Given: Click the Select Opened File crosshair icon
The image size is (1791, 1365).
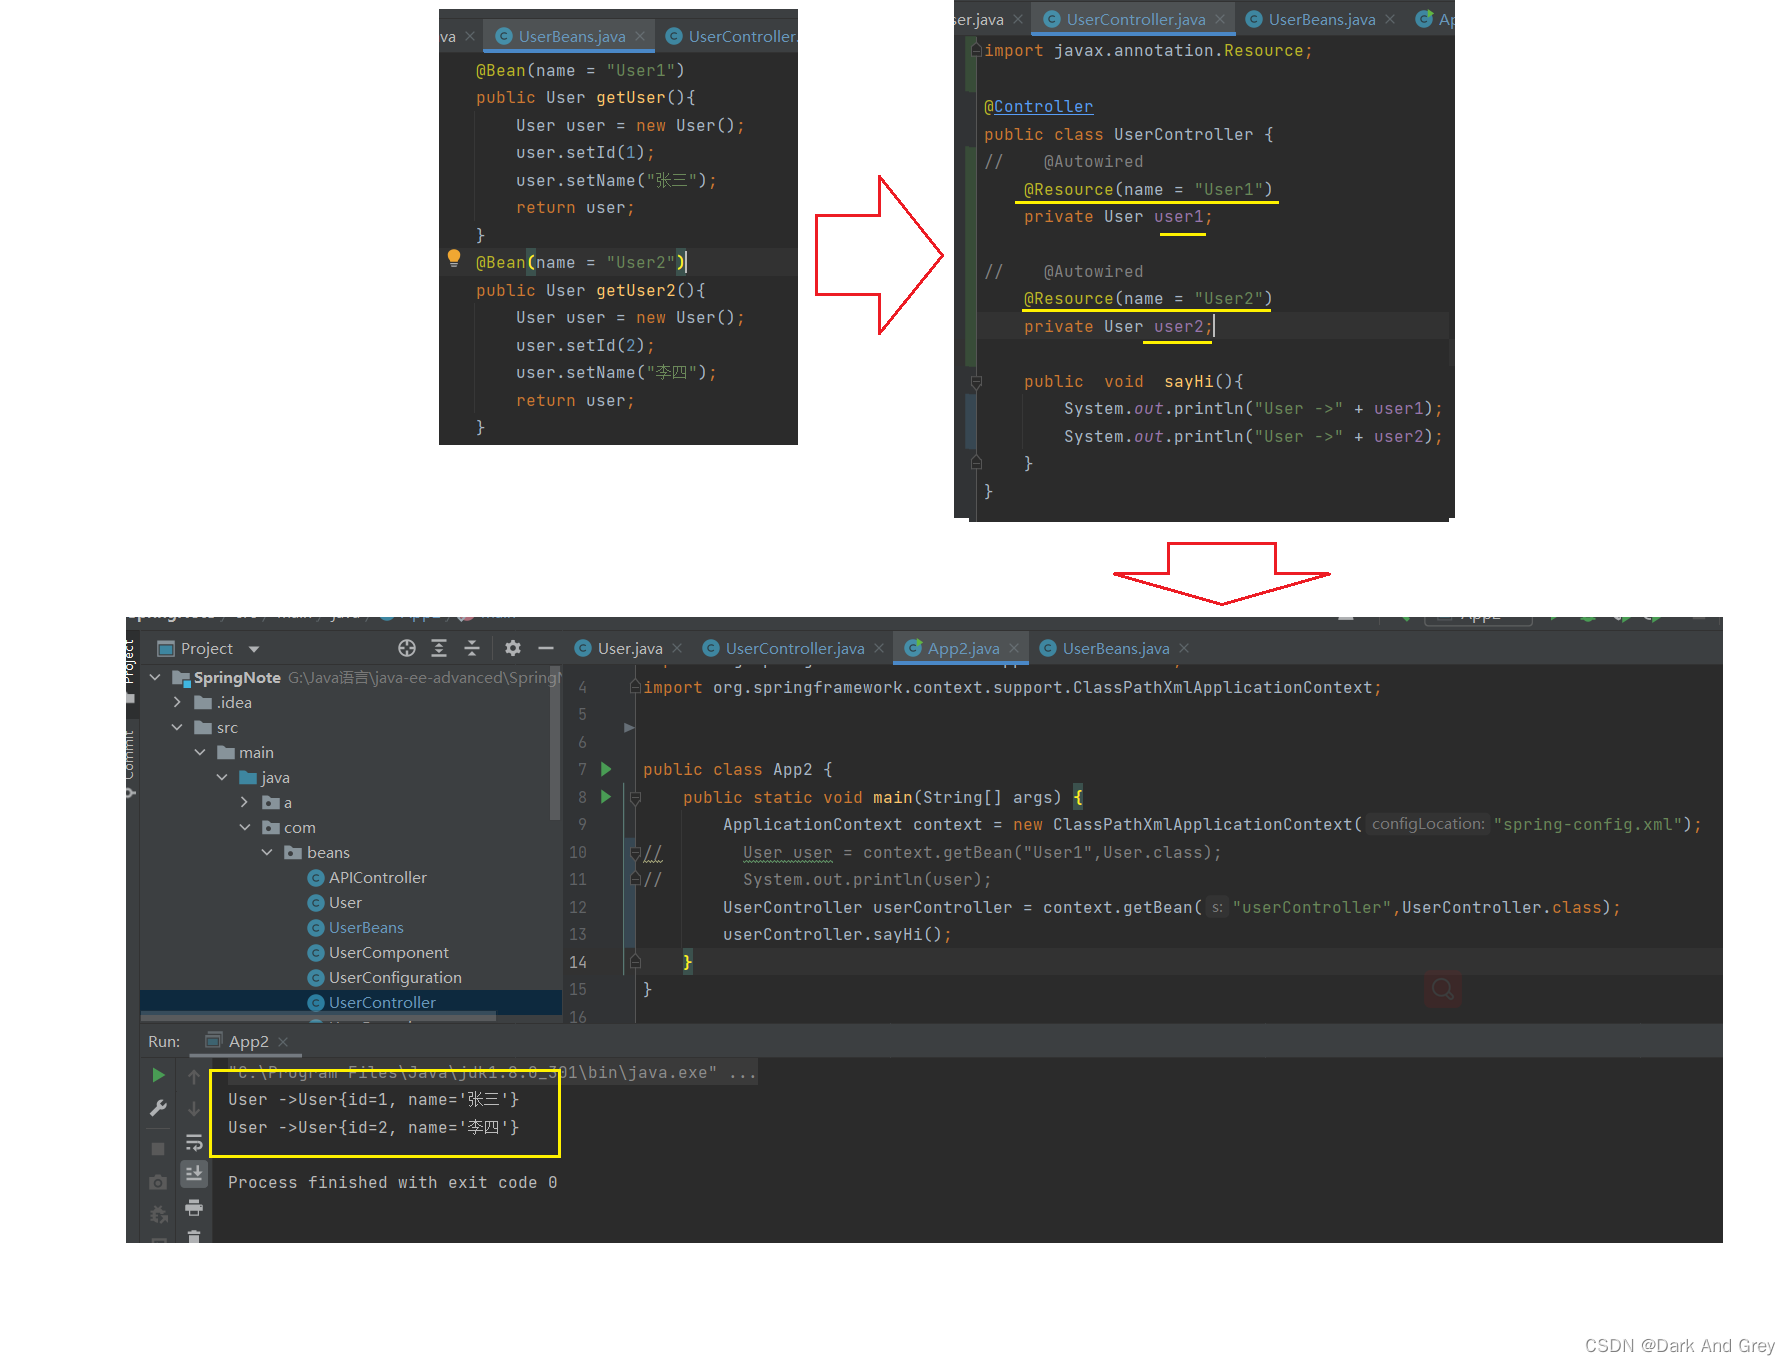Looking at the screenshot, I should 407,648.
